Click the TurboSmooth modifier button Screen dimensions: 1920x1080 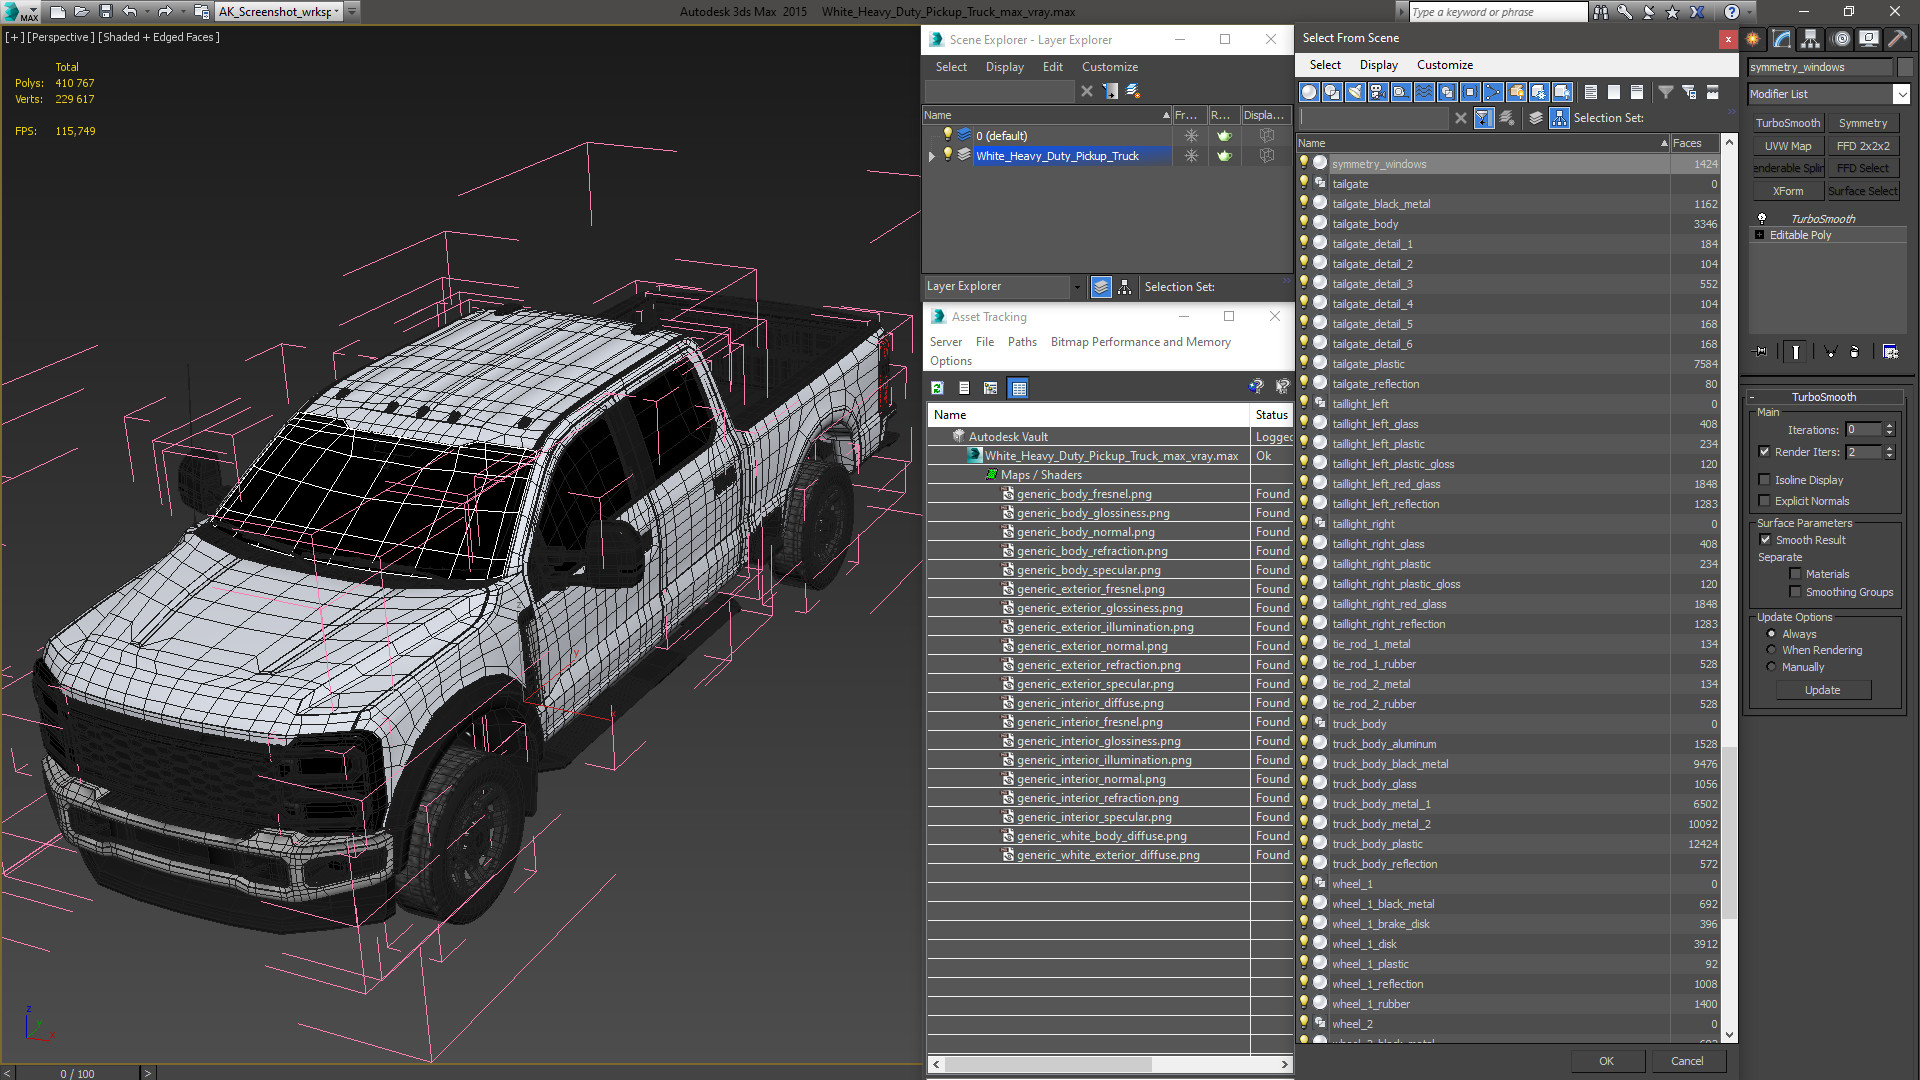1787,123
